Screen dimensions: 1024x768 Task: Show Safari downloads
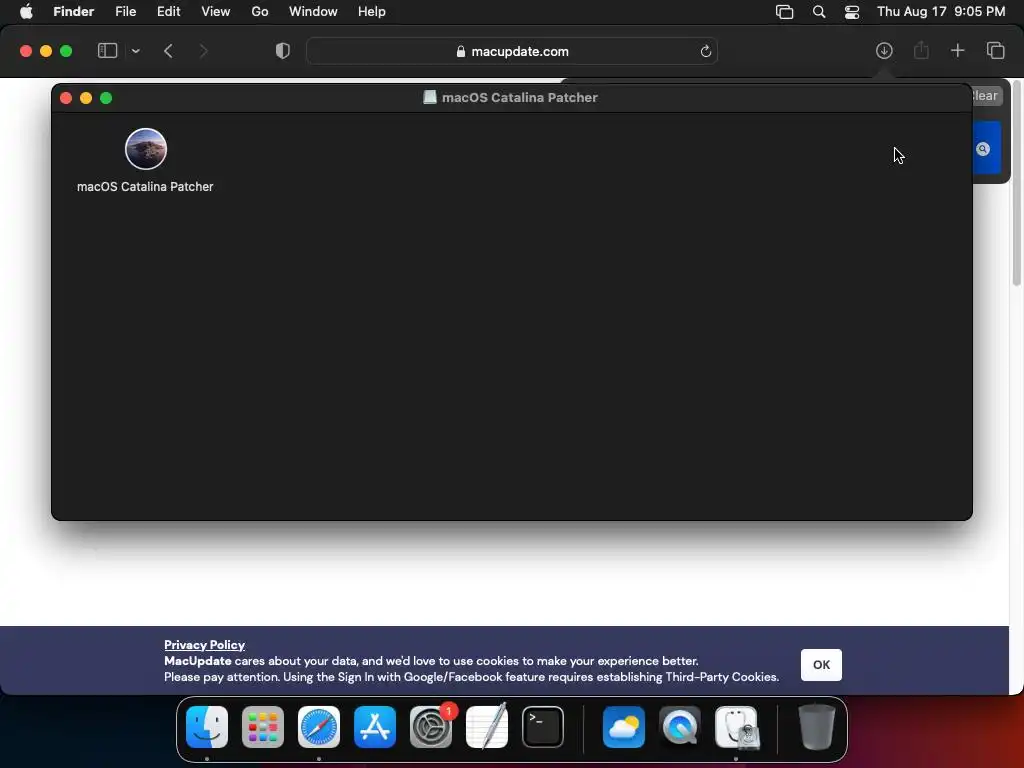click(884, 50)
